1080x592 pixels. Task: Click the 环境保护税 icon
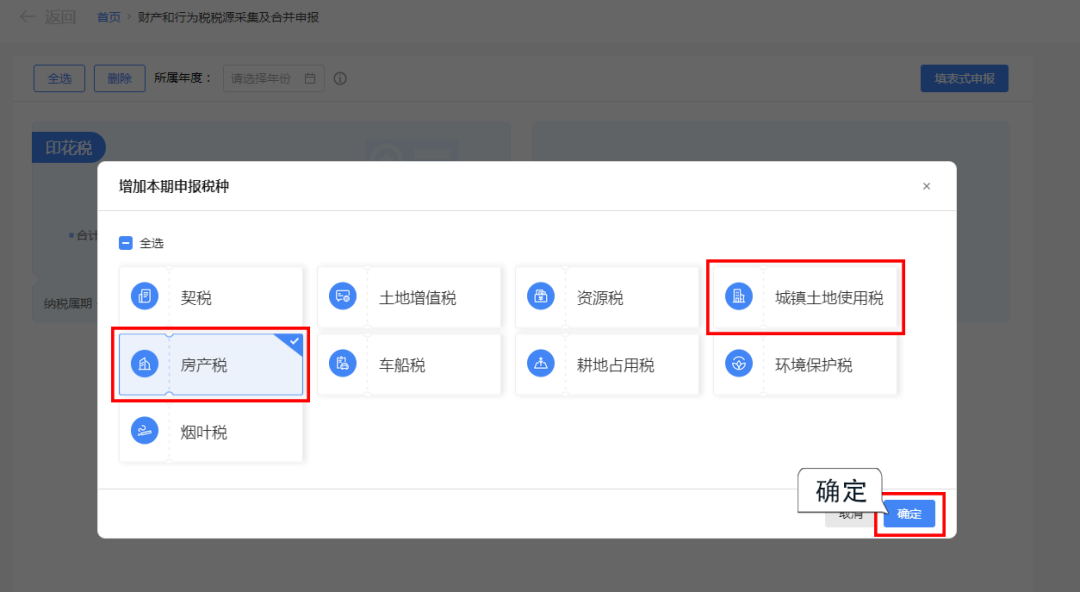(738, 363)
